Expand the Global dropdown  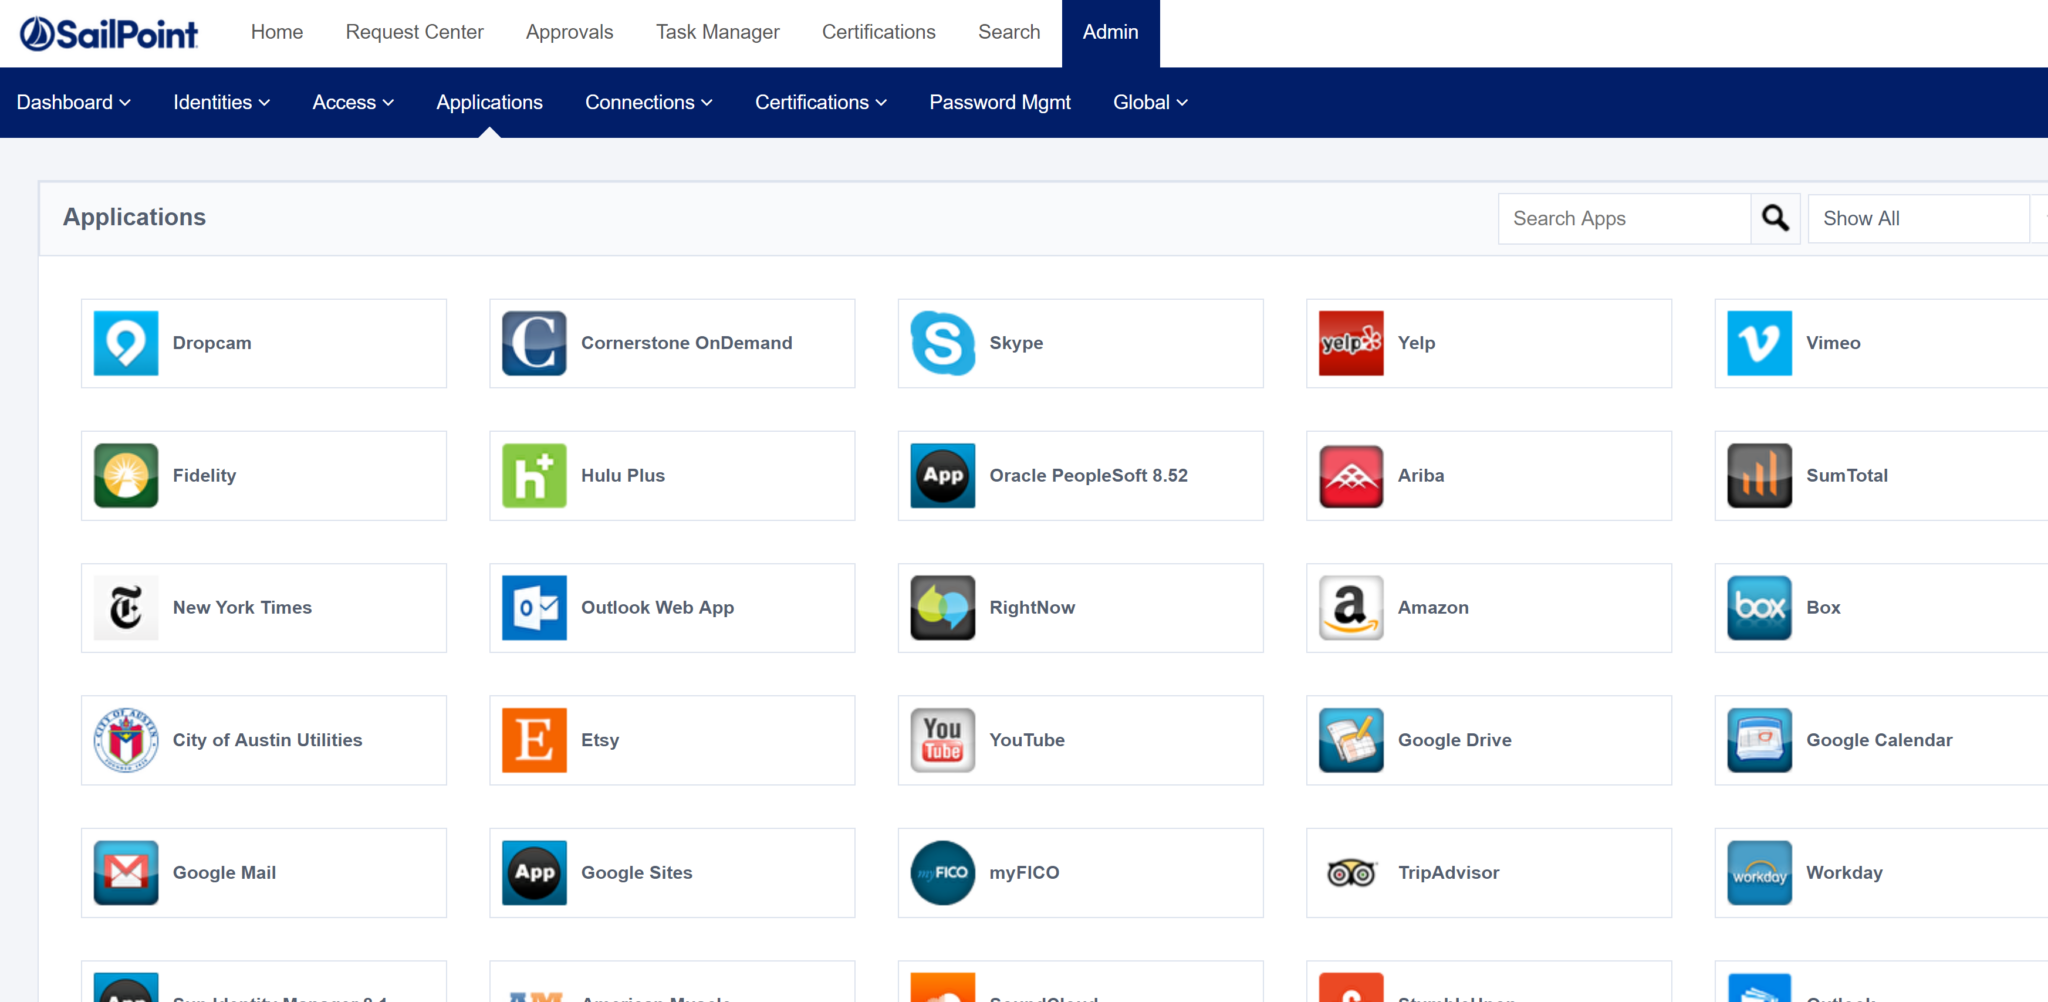coord(1149,102)
